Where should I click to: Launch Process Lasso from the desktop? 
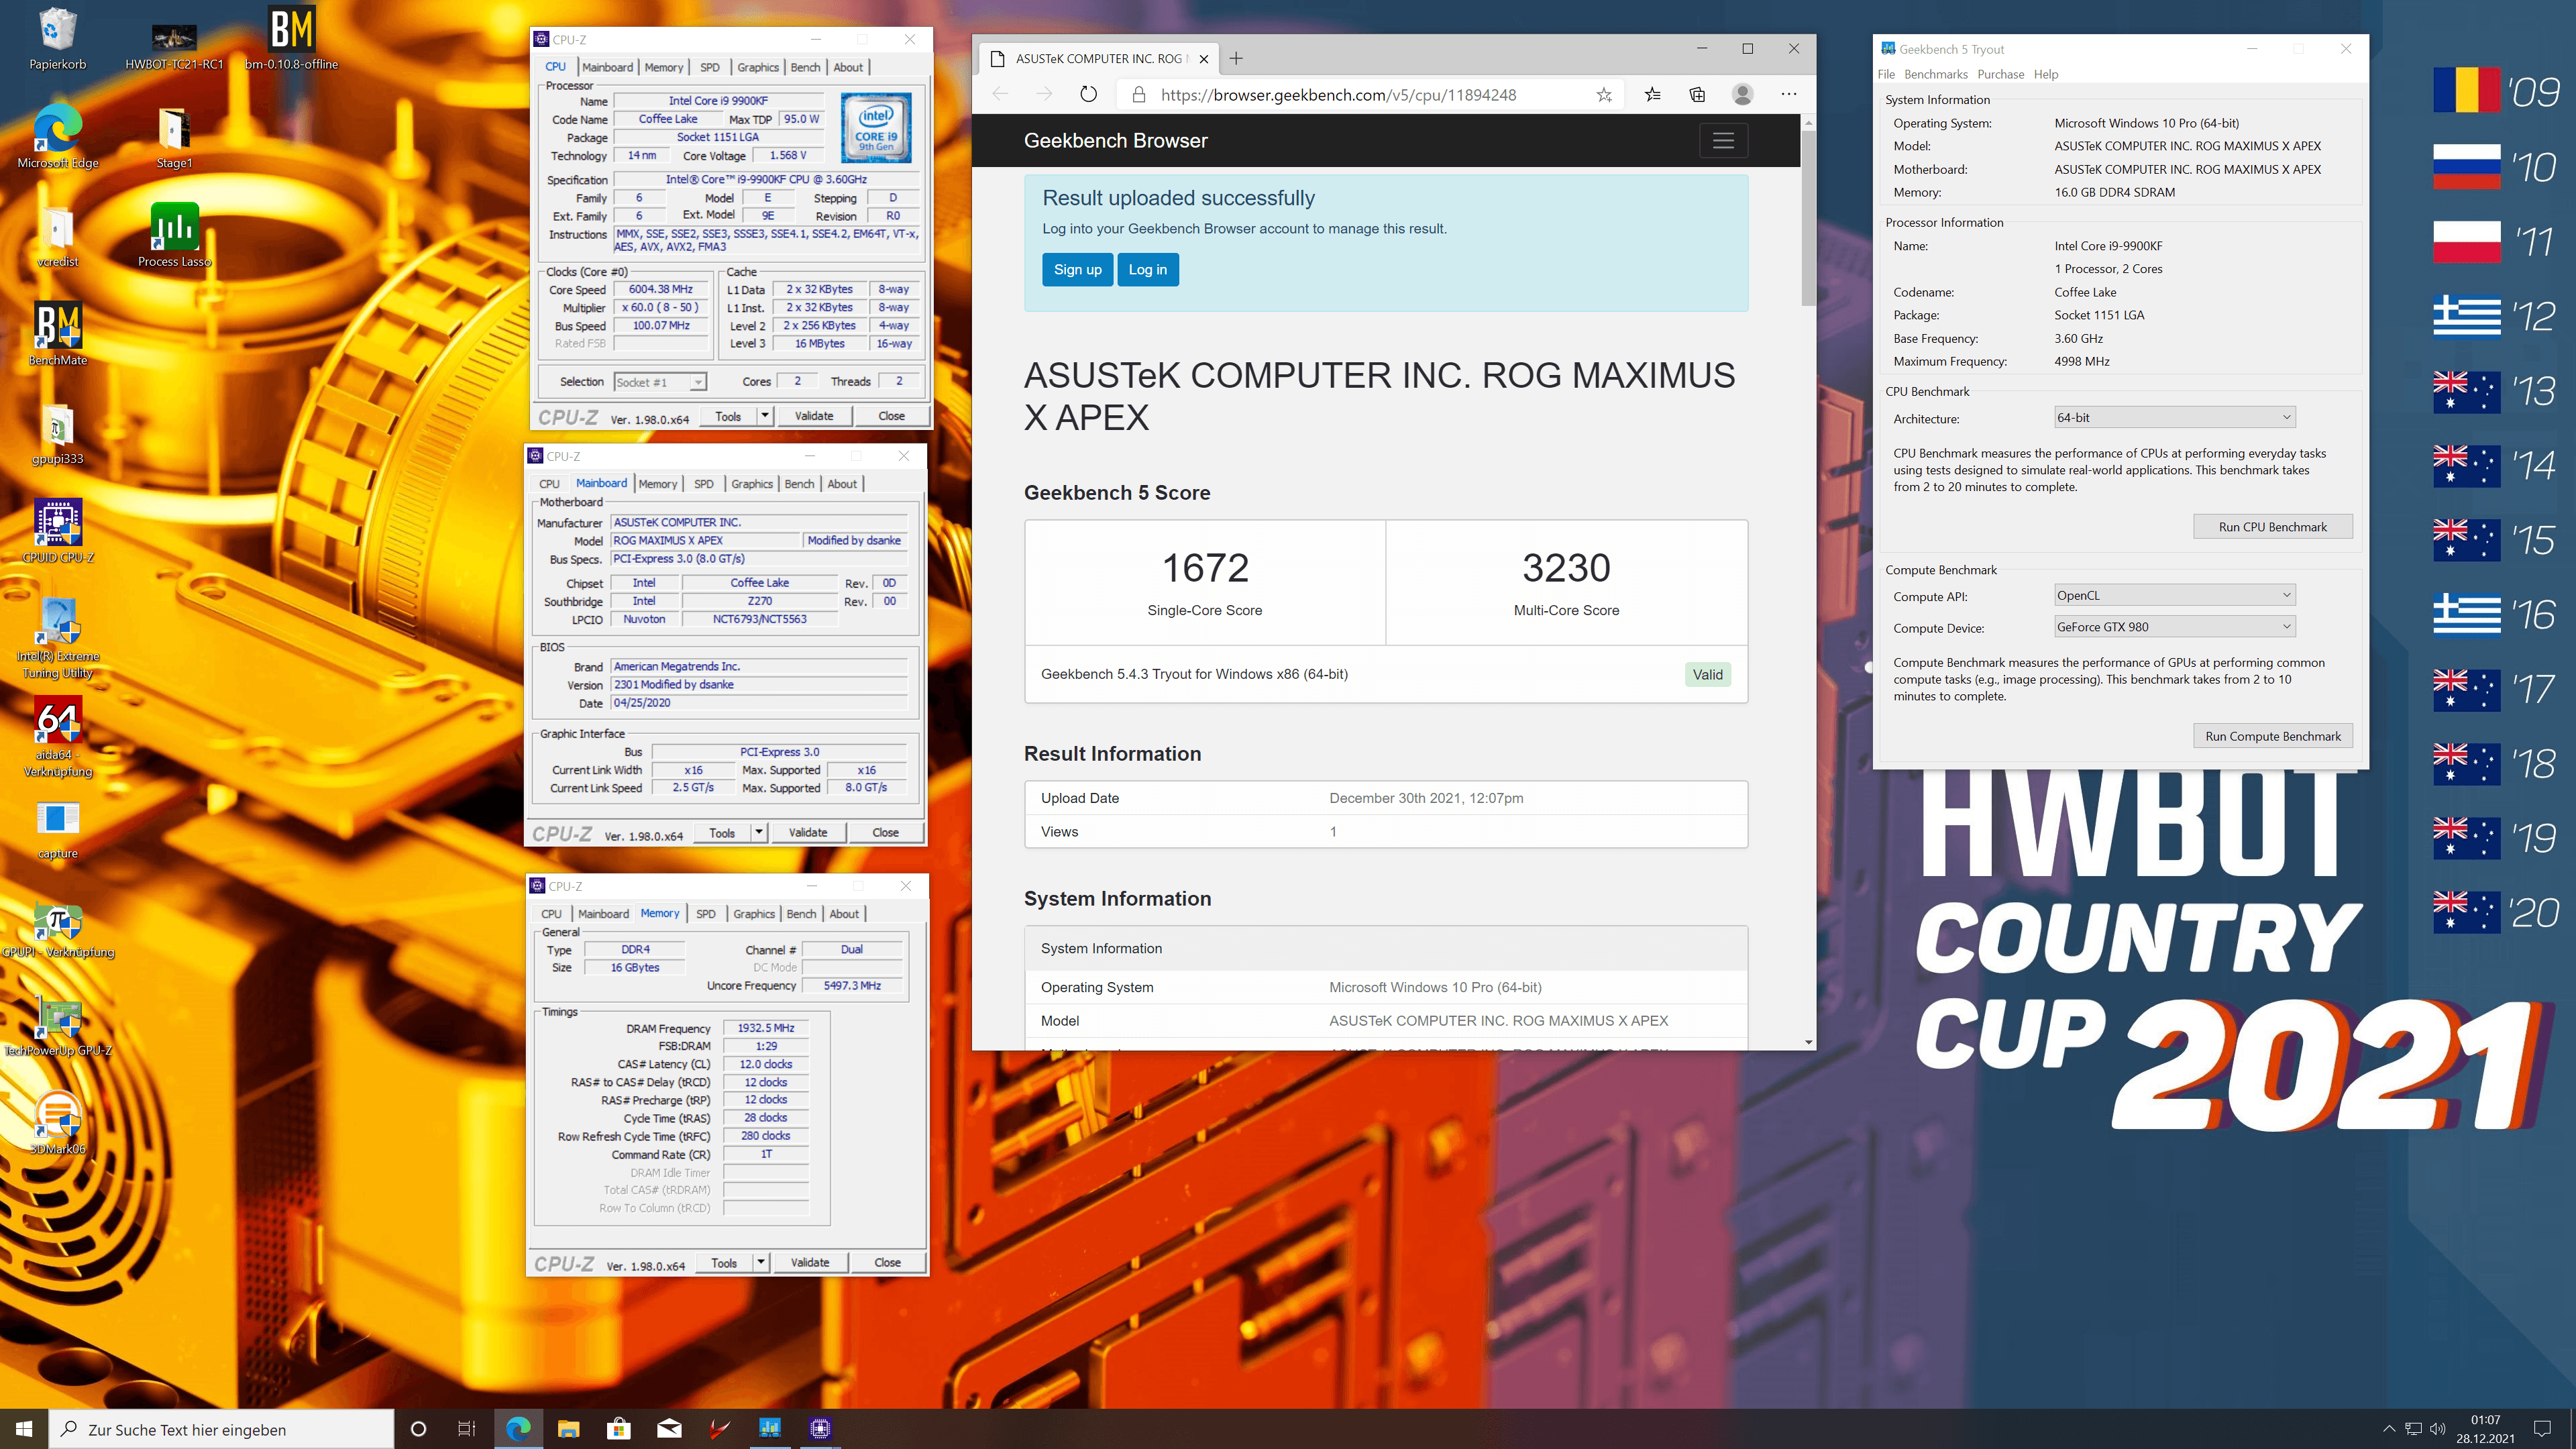[x=174, y=236]
